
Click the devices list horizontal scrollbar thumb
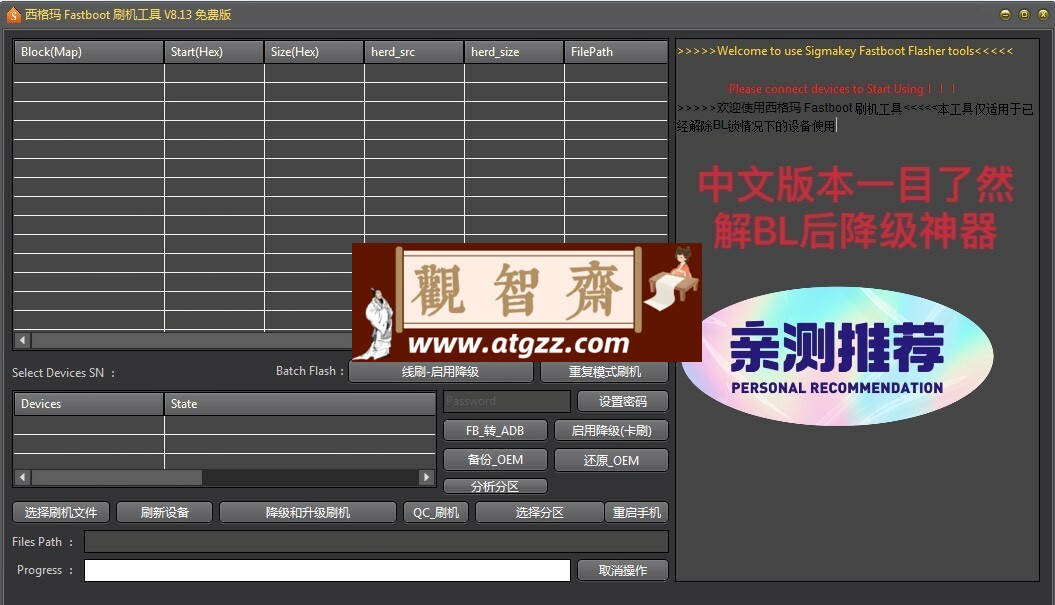click(116, 477)
